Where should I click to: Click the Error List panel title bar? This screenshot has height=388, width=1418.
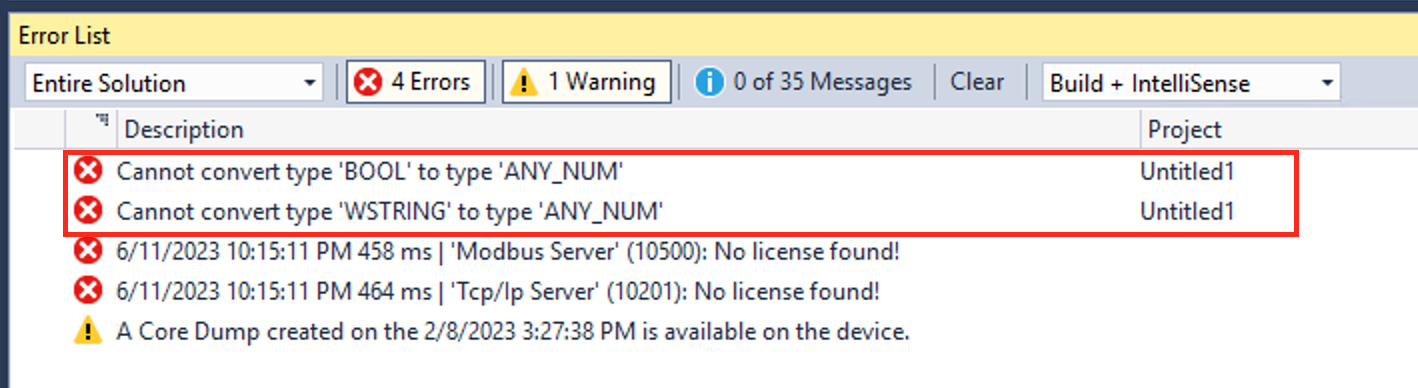pos(709,35)
